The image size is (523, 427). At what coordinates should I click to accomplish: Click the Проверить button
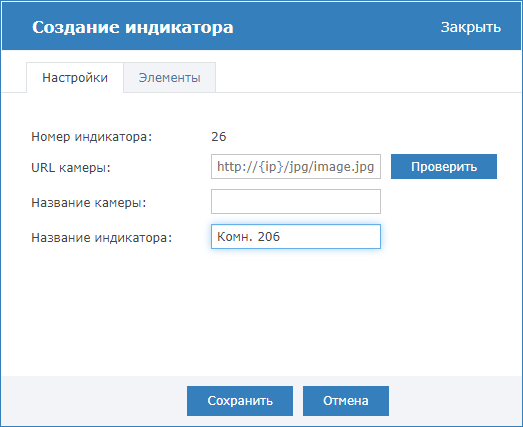point(444,166)
